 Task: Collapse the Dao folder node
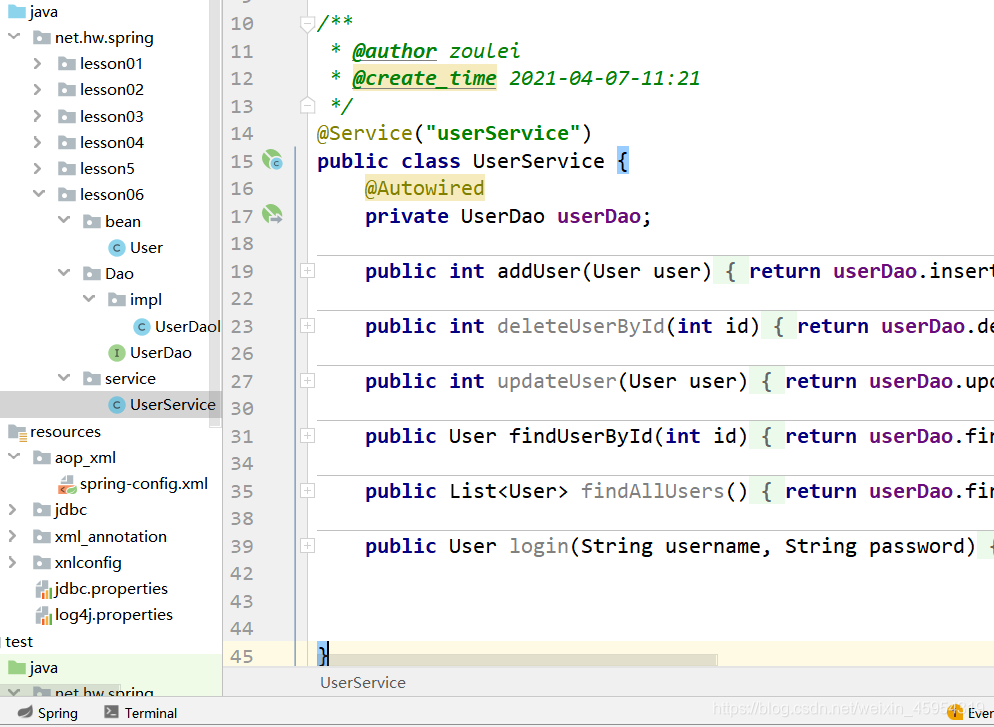click(64, 273)
